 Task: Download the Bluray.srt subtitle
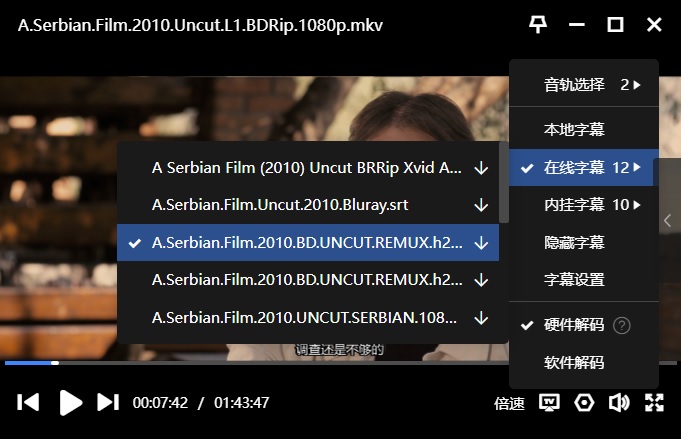click(481, 205)
